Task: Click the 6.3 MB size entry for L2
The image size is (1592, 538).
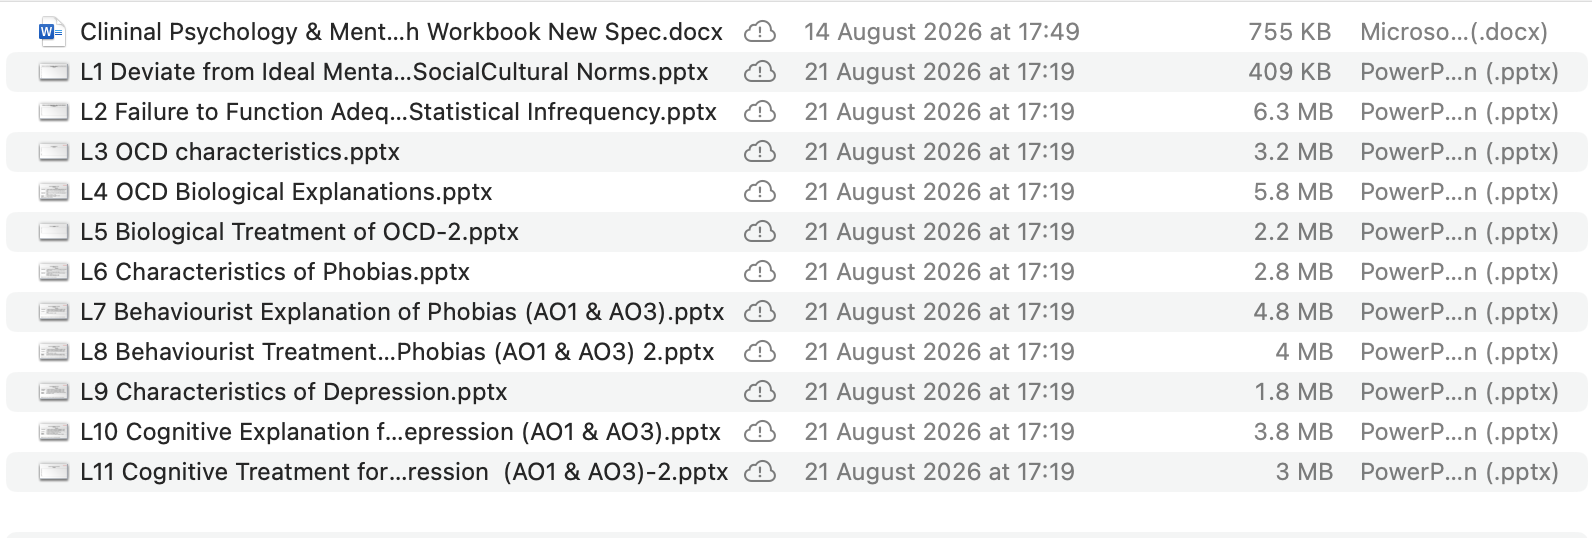Action: pos(1292,112)
